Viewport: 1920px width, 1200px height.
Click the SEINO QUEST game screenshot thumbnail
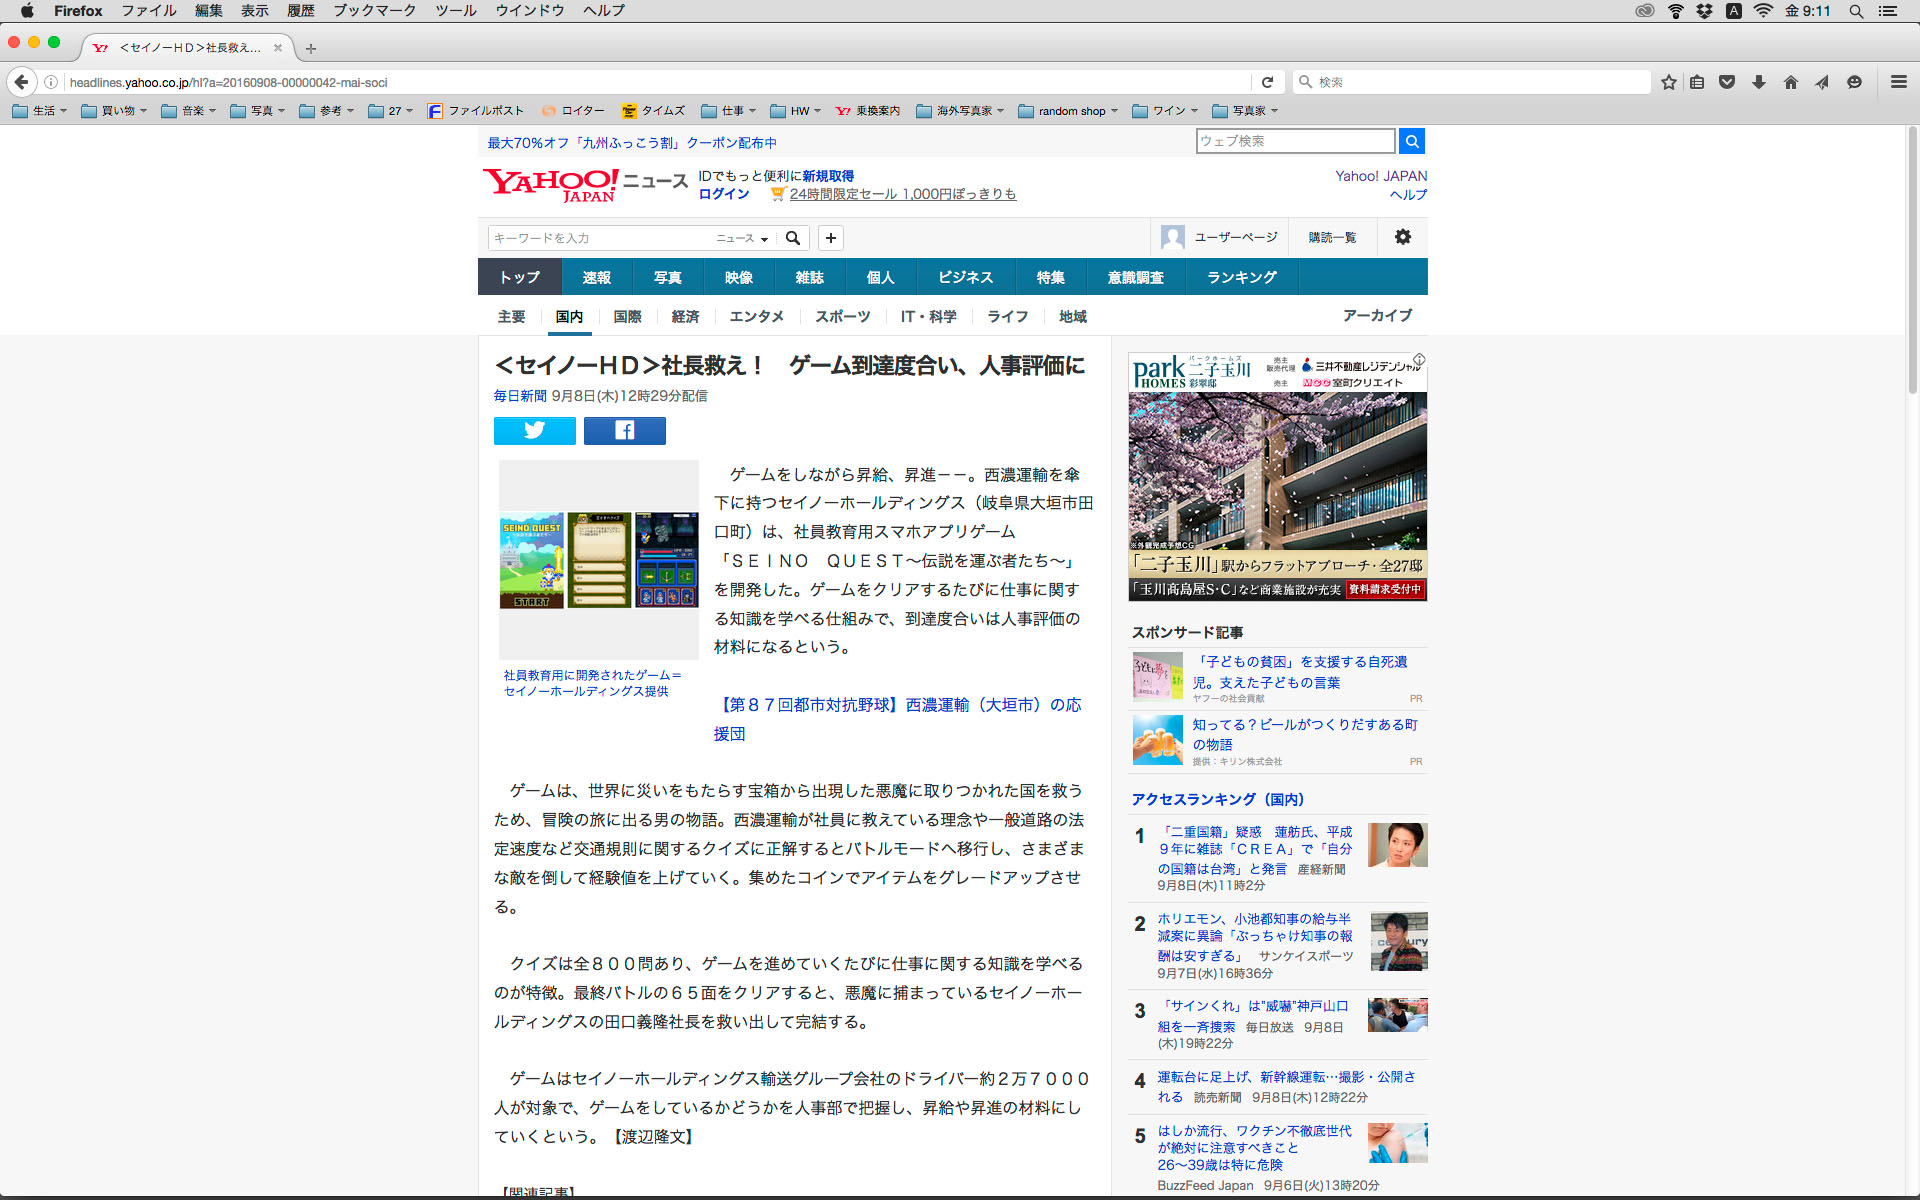(x=598, y=560)
